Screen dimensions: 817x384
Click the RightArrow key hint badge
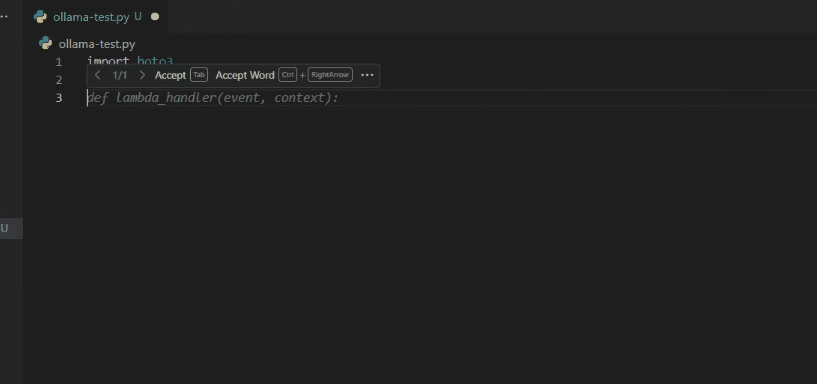[330, 75]
